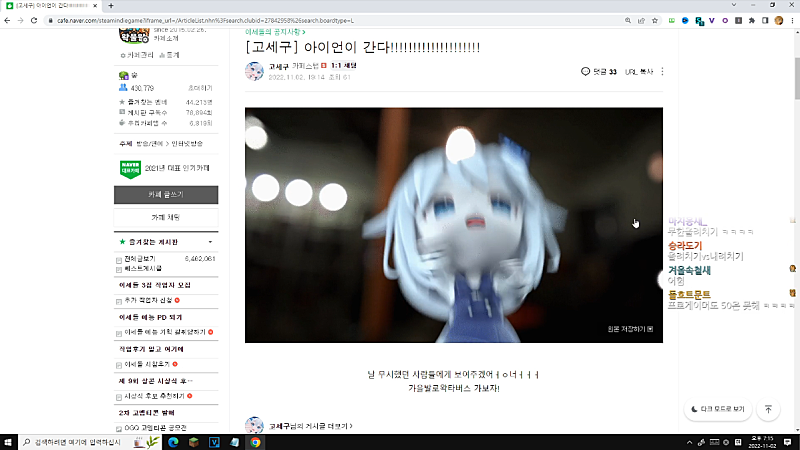Click the share page icon in address bar
The height and width of the screenshot is (450, 800).
(x=641, y=20)
